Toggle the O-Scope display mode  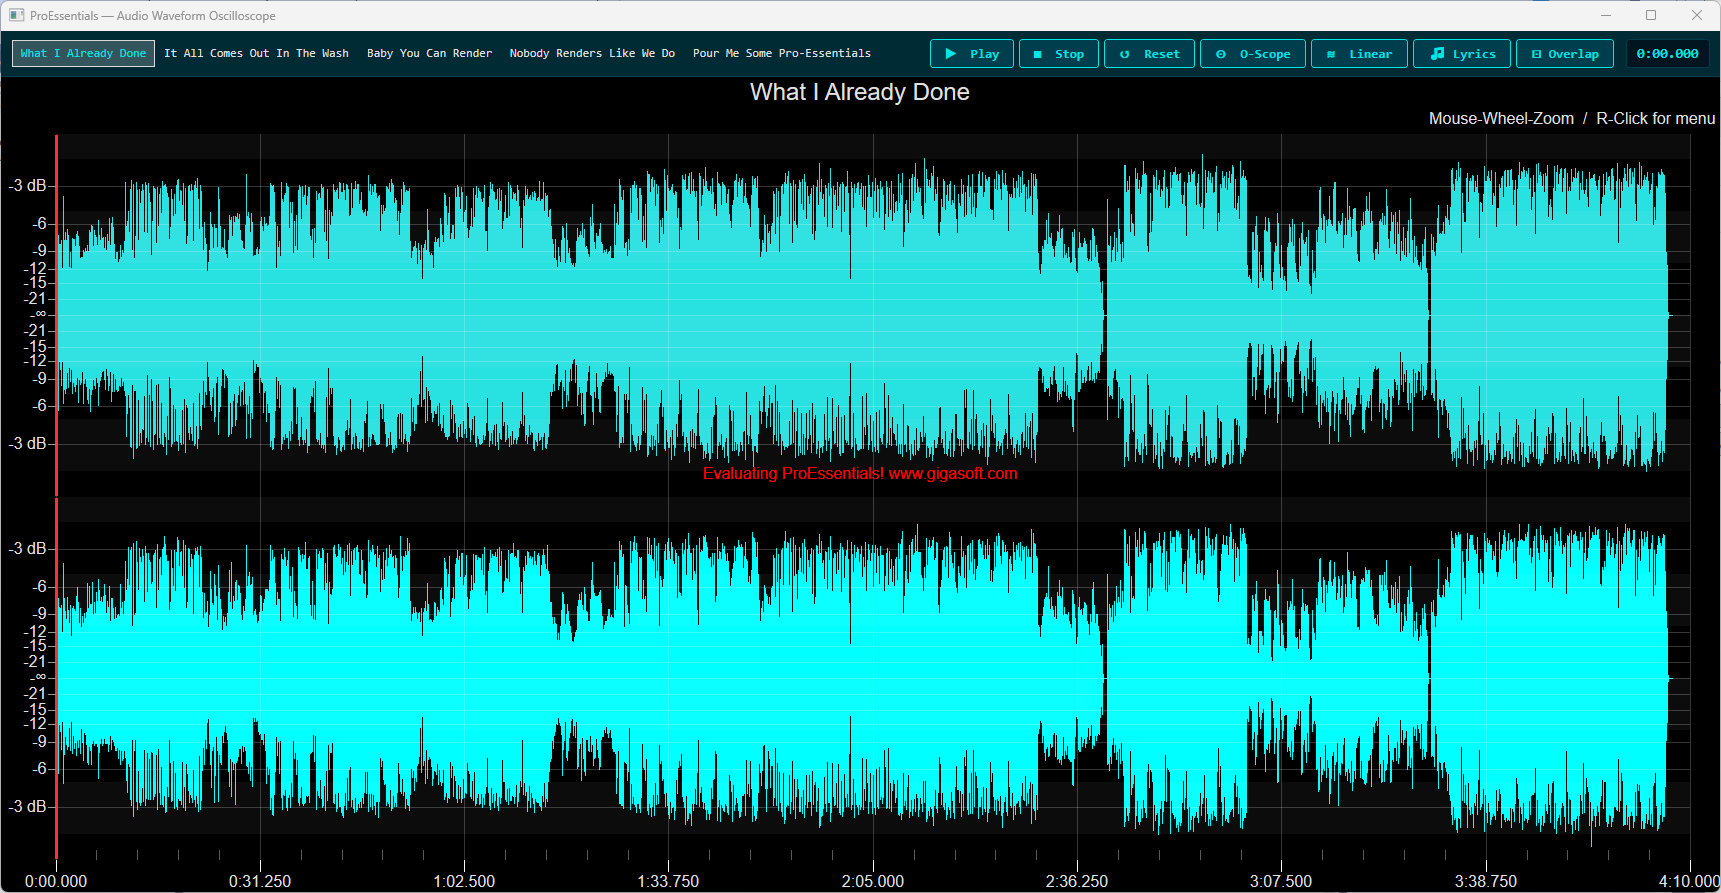(x=1253, y=54)
